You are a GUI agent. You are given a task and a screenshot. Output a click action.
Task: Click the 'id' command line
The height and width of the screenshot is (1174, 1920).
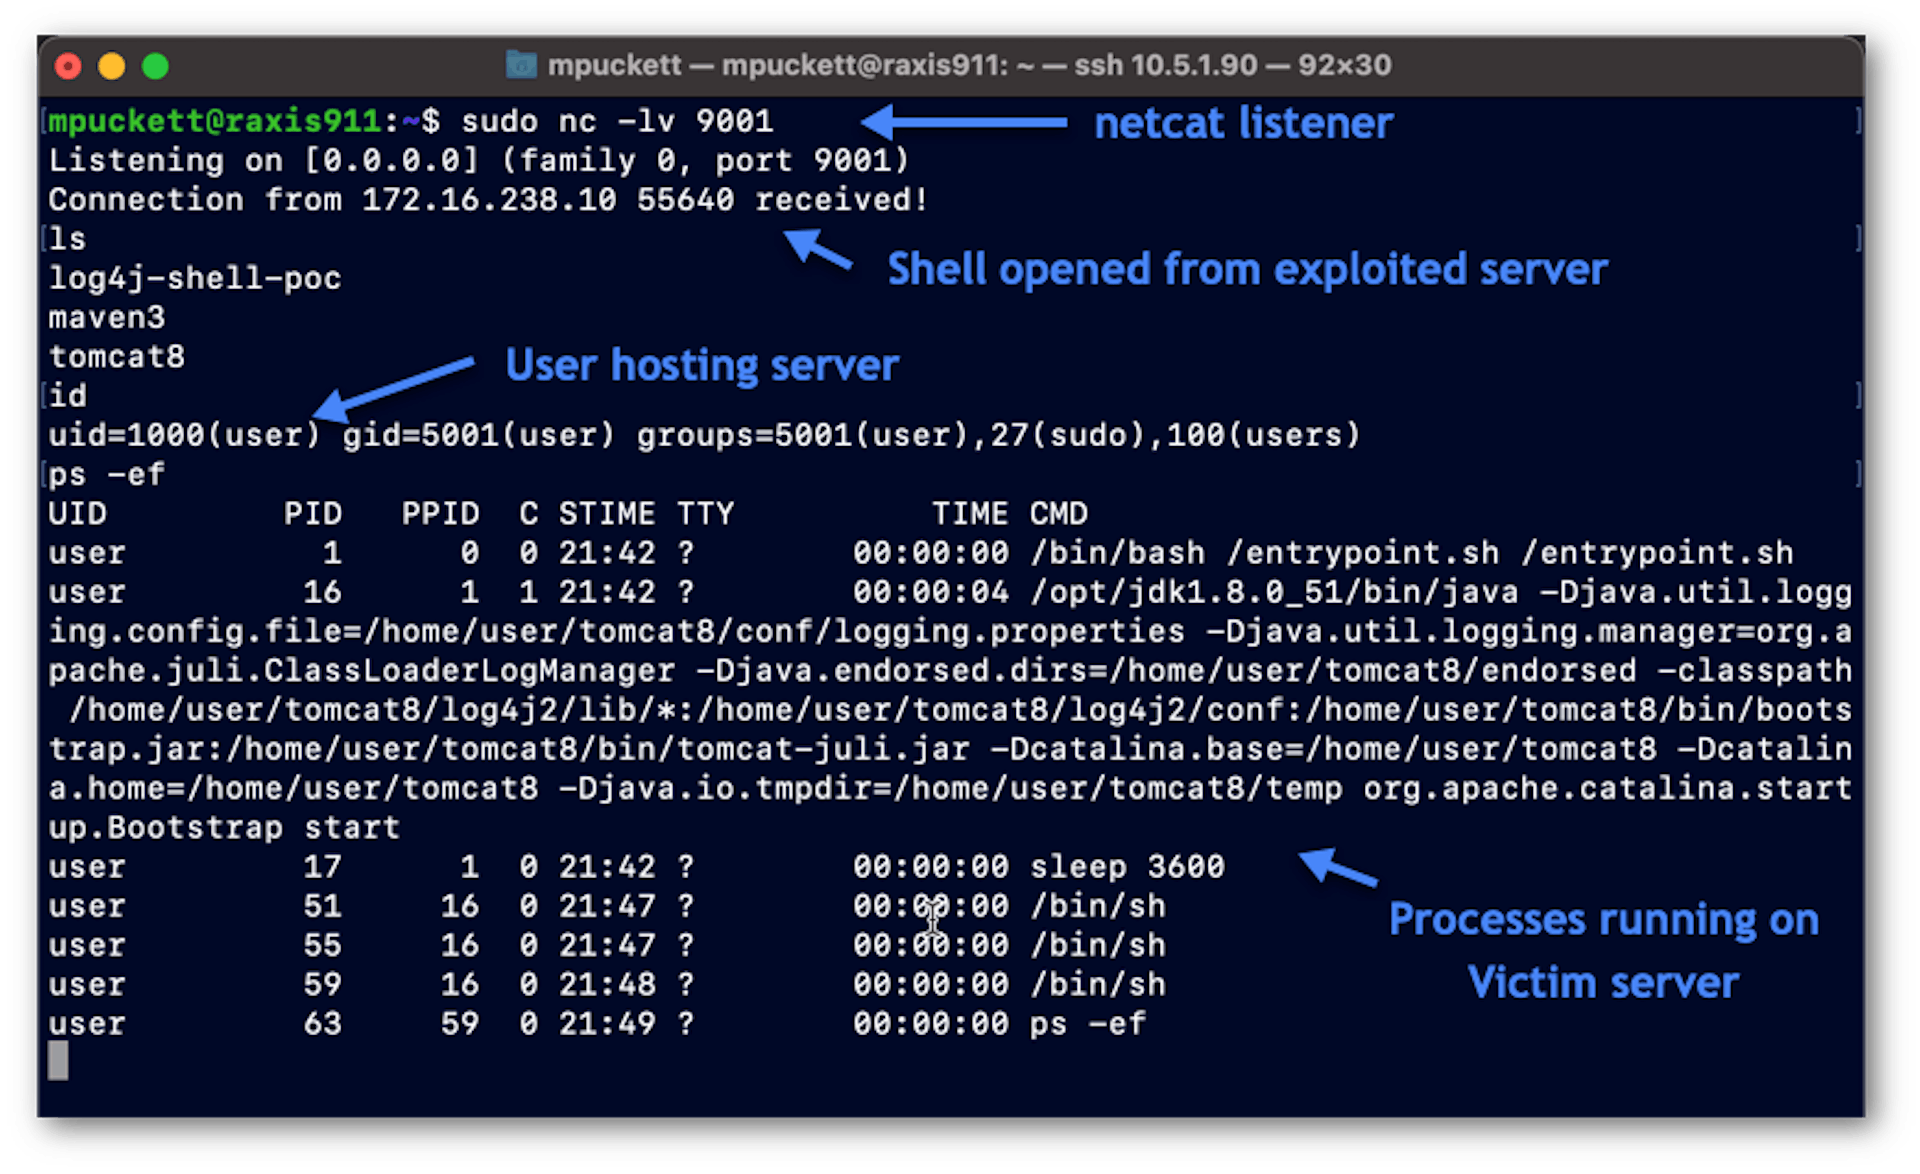68,396
